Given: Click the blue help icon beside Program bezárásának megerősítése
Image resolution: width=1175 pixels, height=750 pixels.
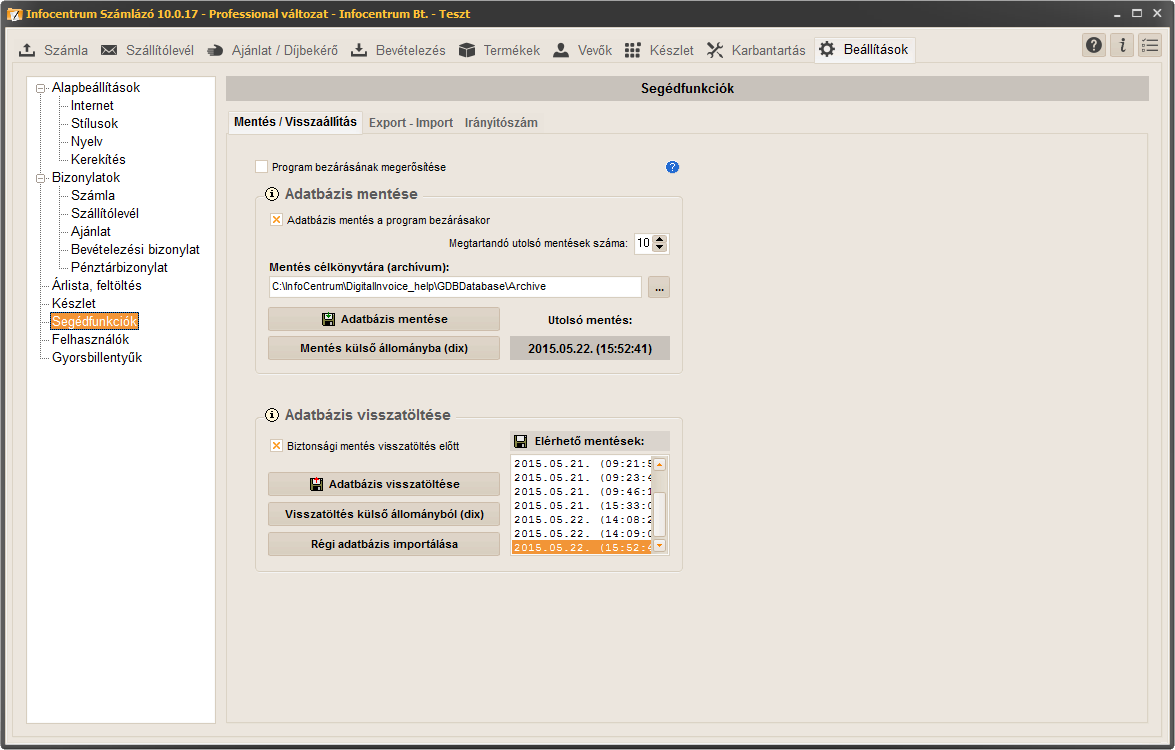Looking at the screenshot, I should tap(672, 167).
